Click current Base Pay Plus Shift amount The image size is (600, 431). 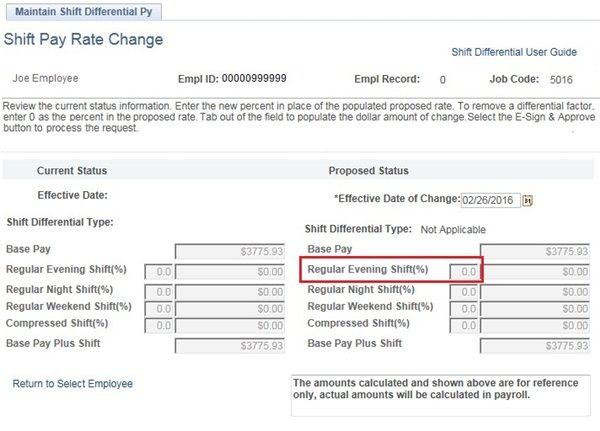(229, 346)
